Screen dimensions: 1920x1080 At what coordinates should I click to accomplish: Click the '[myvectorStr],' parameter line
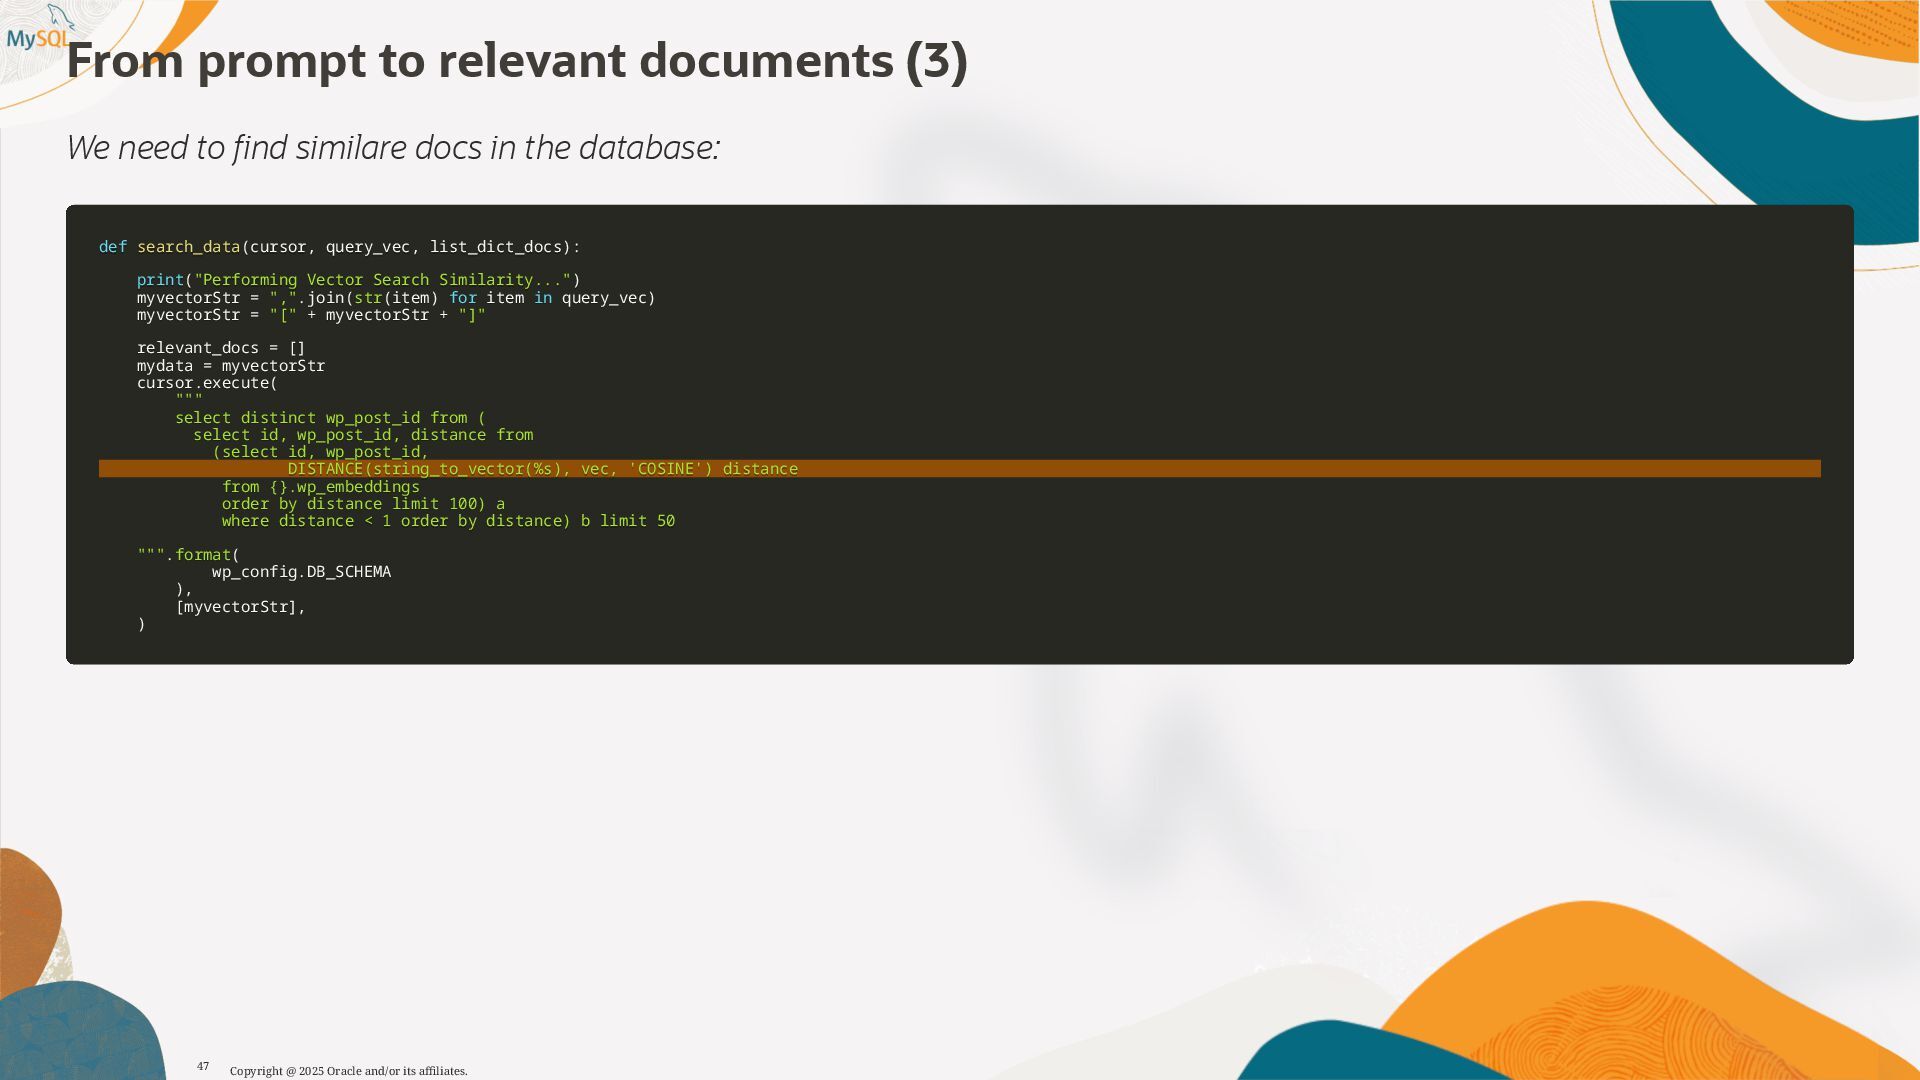click(240, 607)
